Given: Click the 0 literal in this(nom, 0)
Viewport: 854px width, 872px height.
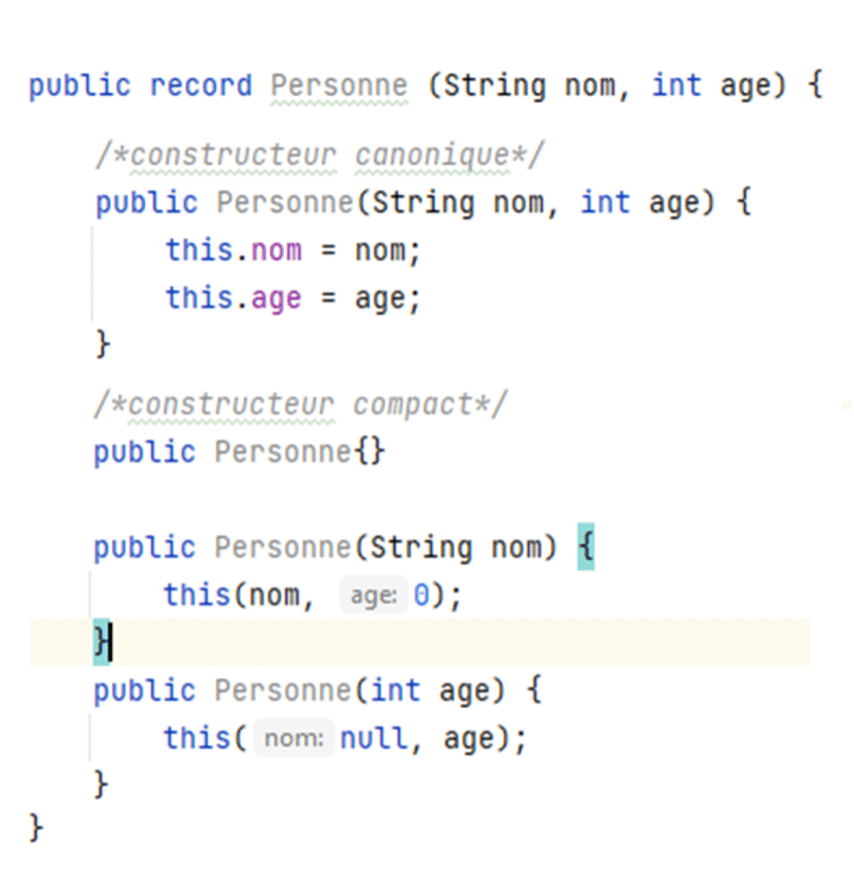Looking at the screenshot, I should pos(421,596).
